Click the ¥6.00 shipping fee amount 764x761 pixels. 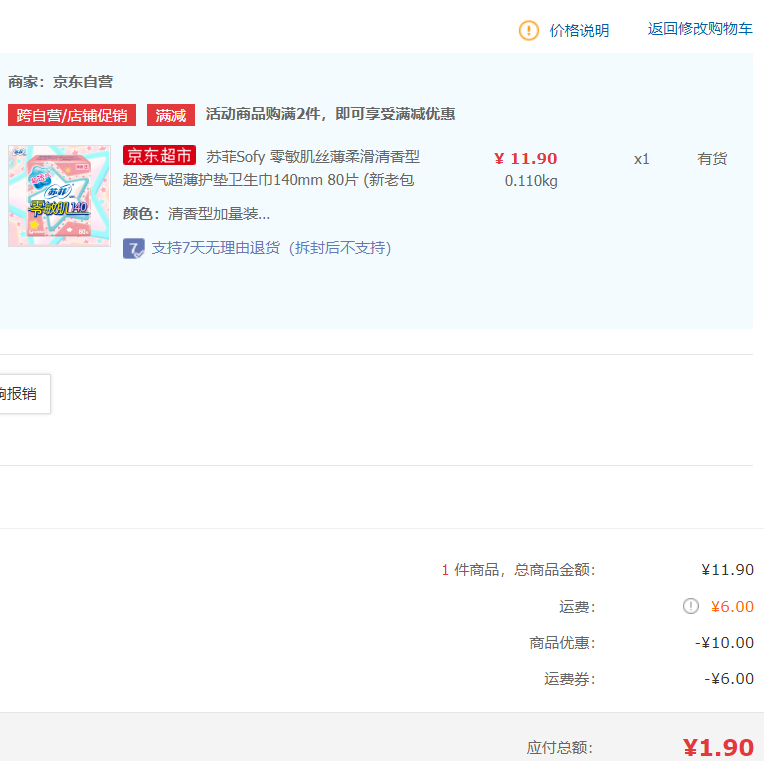[x=732, y=607]
